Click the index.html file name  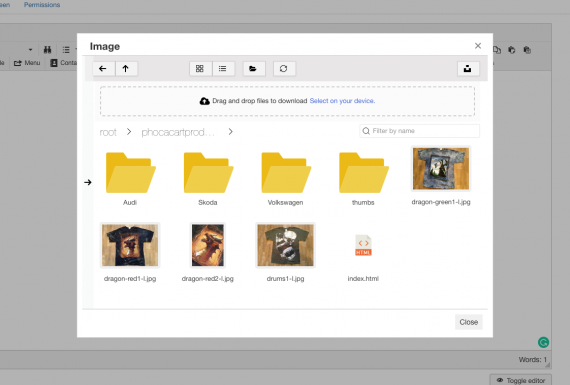point(363,279)
